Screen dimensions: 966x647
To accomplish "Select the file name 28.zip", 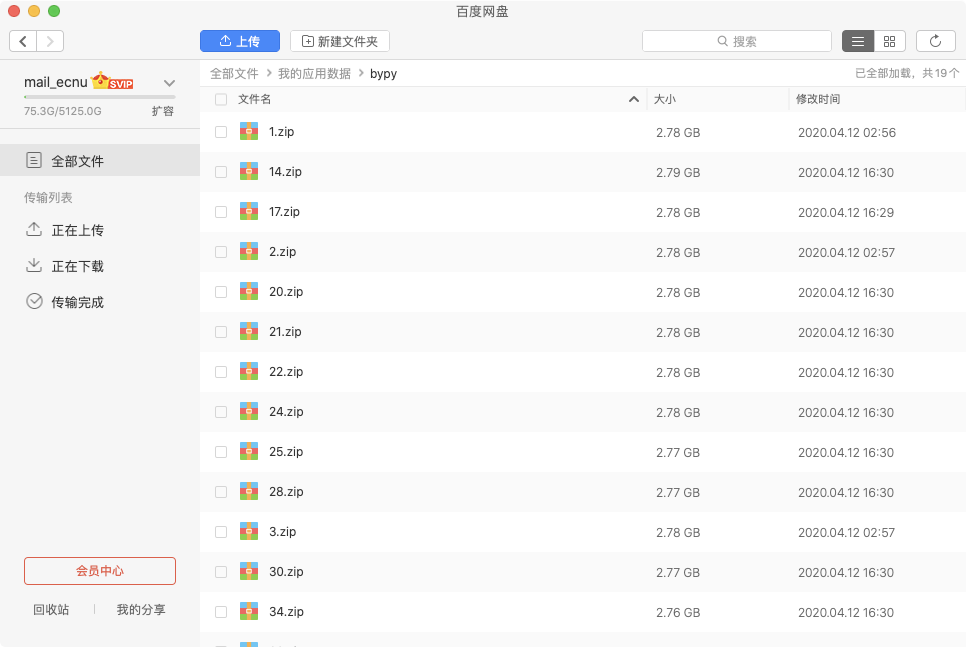I will [x=286, y=492].
